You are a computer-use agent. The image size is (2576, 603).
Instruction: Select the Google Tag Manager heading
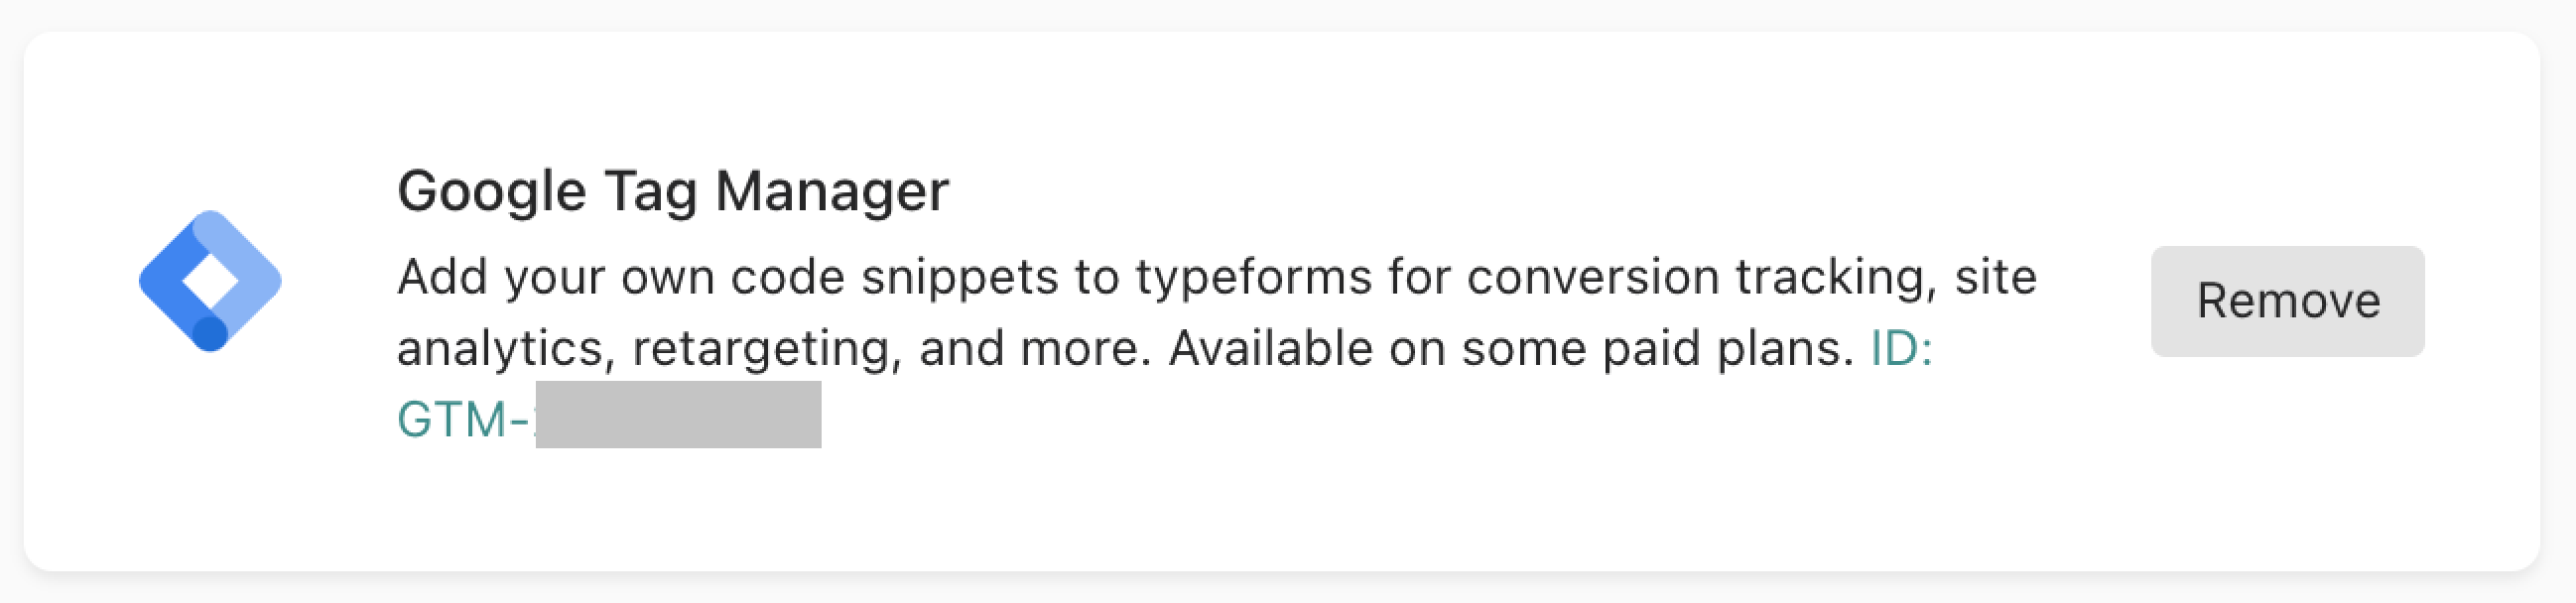tap(673, 191)
